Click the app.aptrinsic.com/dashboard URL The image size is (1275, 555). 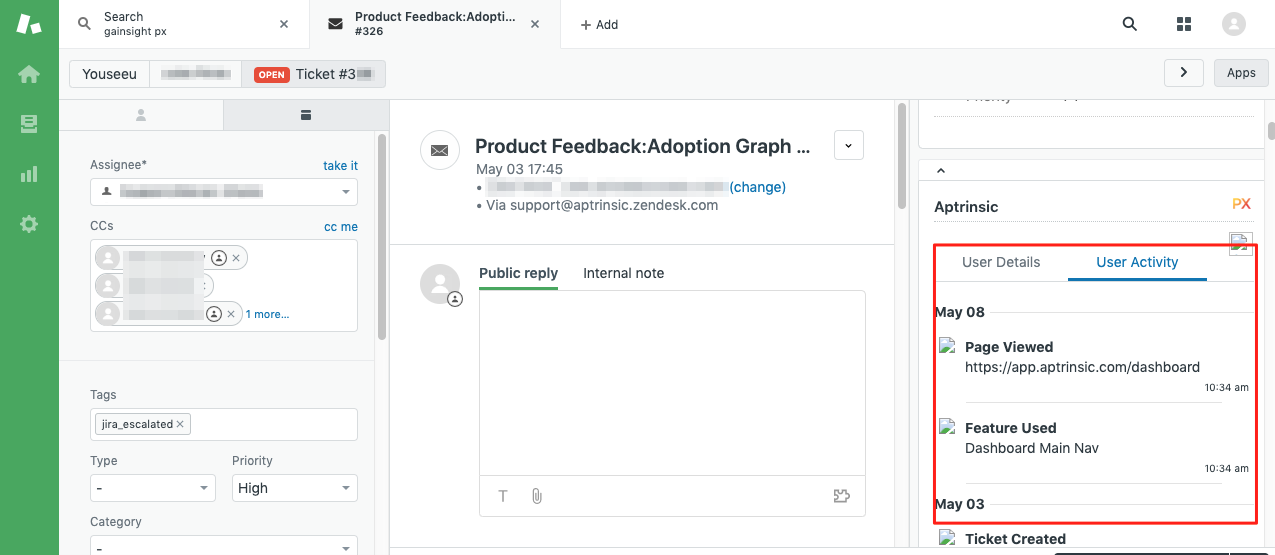click(x=1082, y=367)
